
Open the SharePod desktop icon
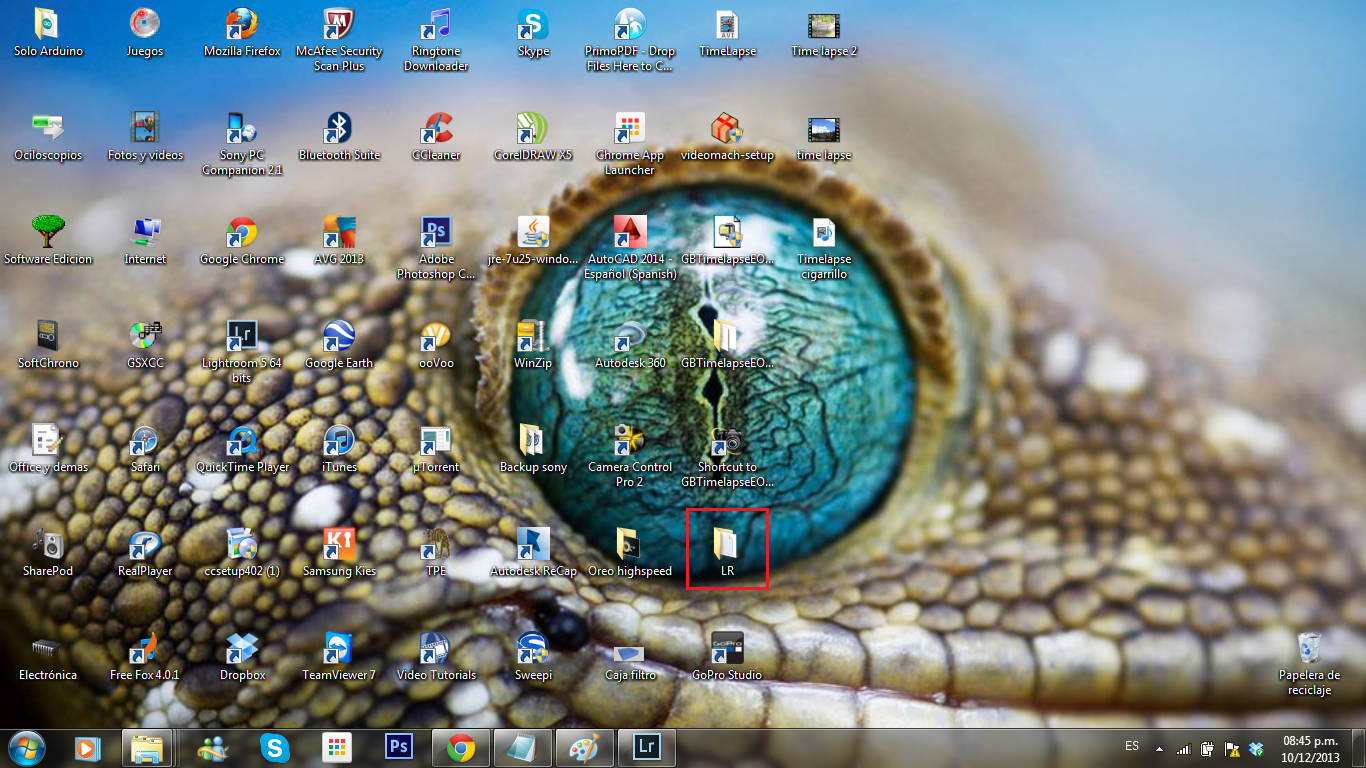(x=48, y=553)
